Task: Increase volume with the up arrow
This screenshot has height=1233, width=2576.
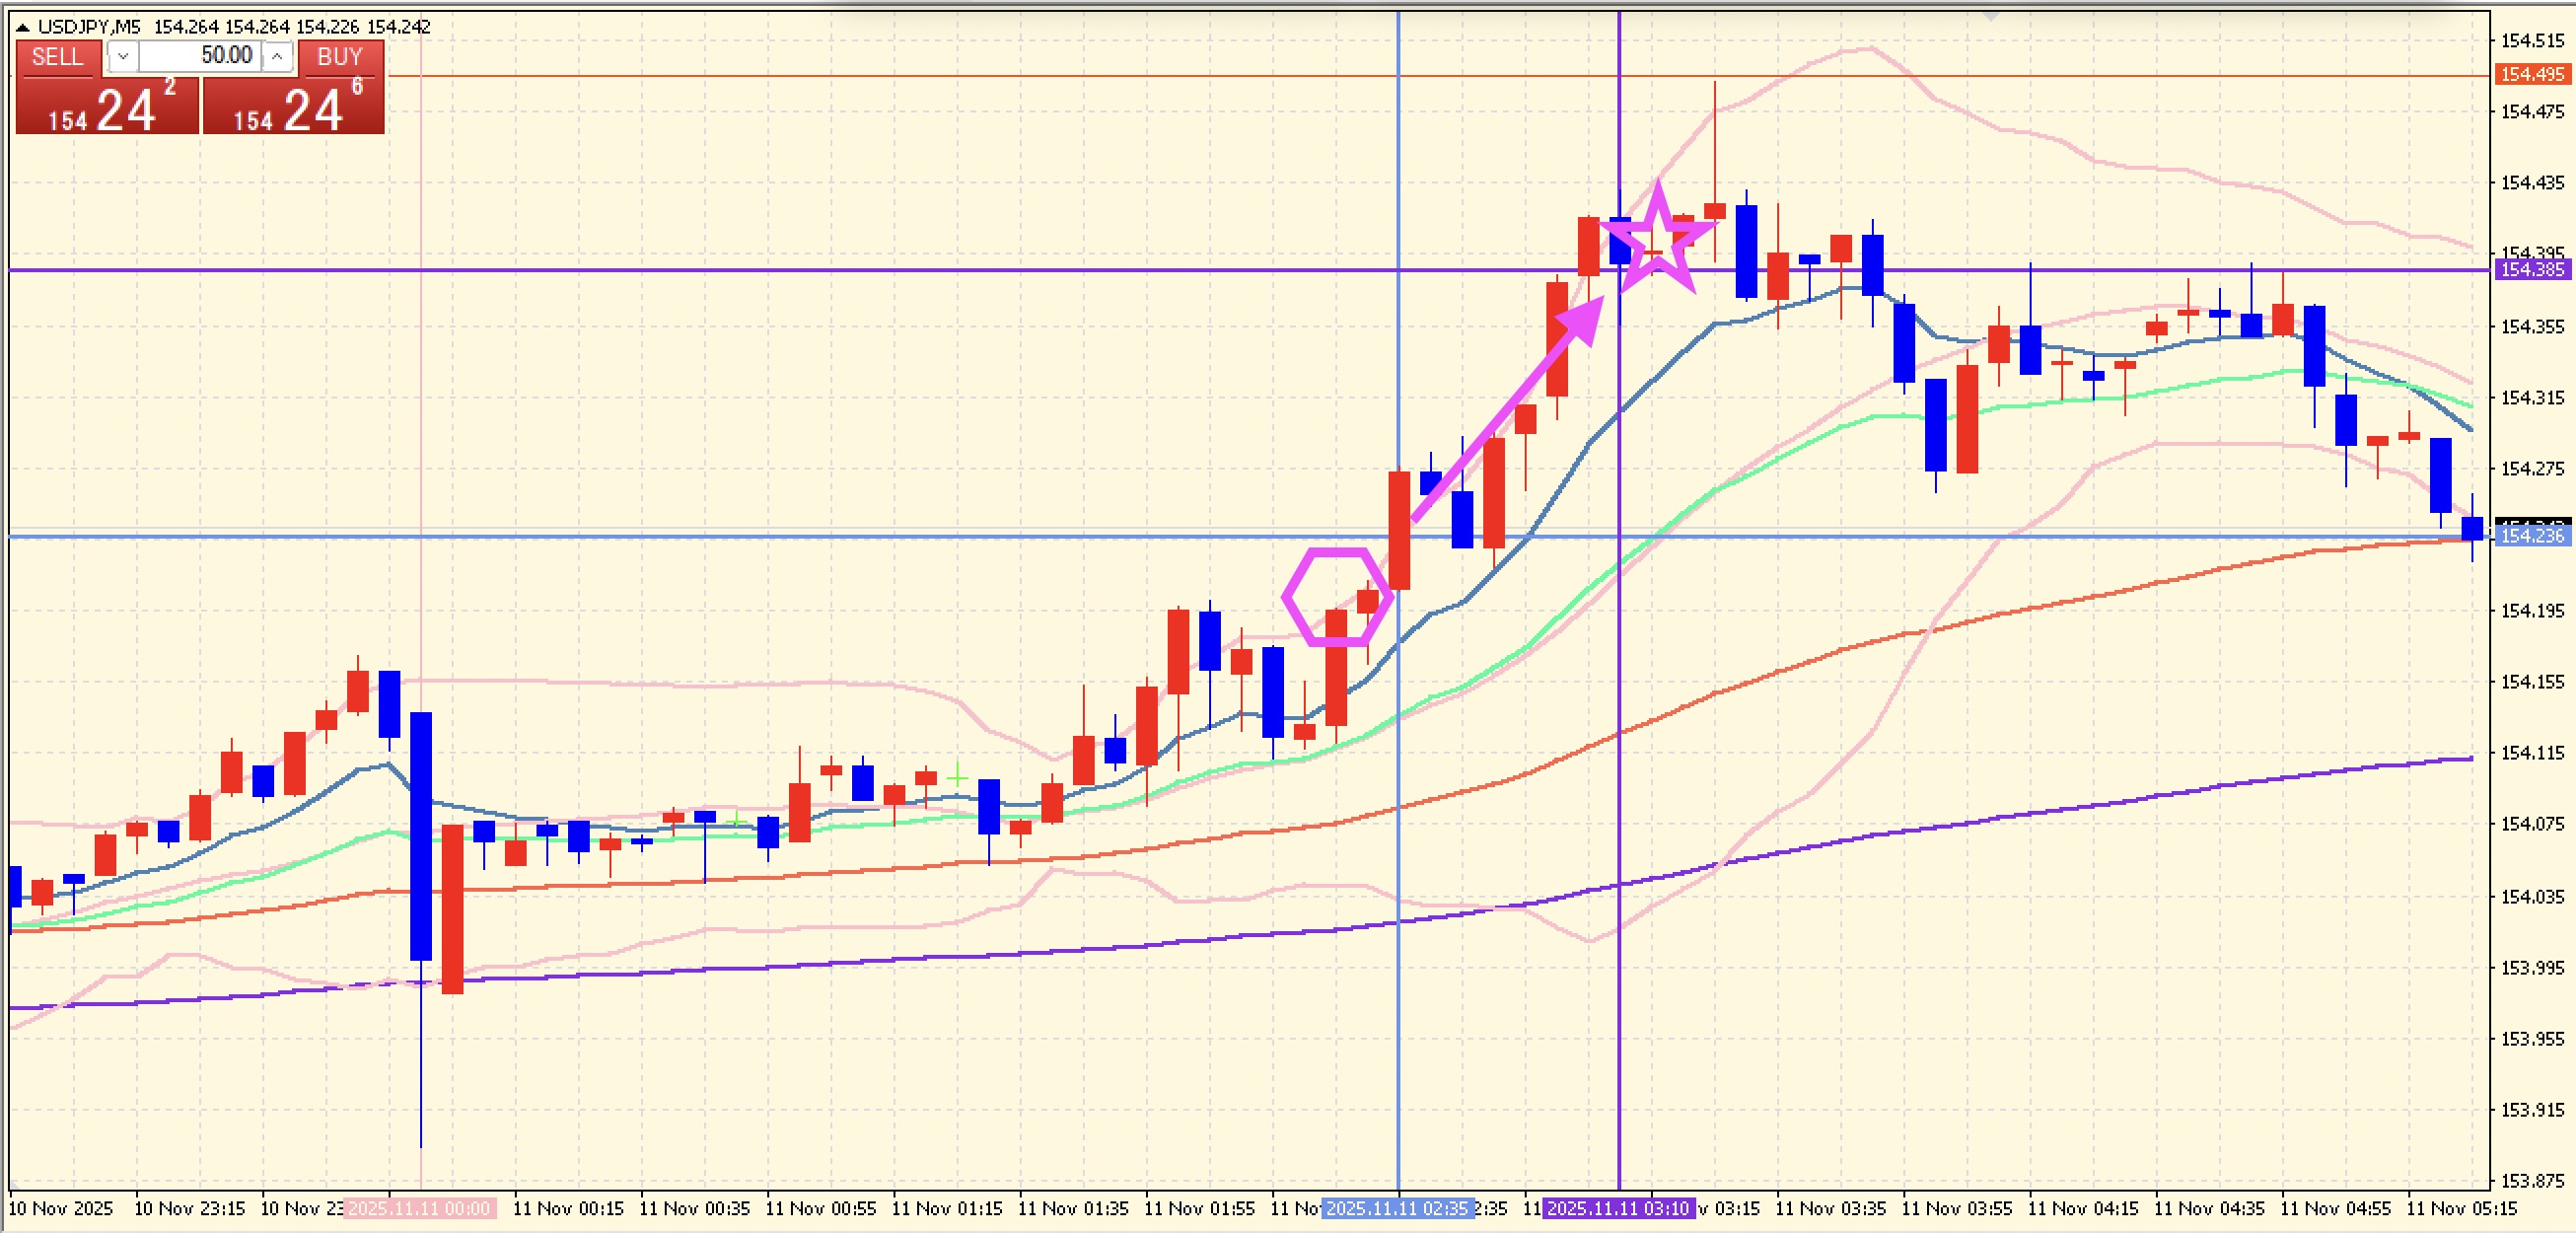Action: [x=277, y=56]
